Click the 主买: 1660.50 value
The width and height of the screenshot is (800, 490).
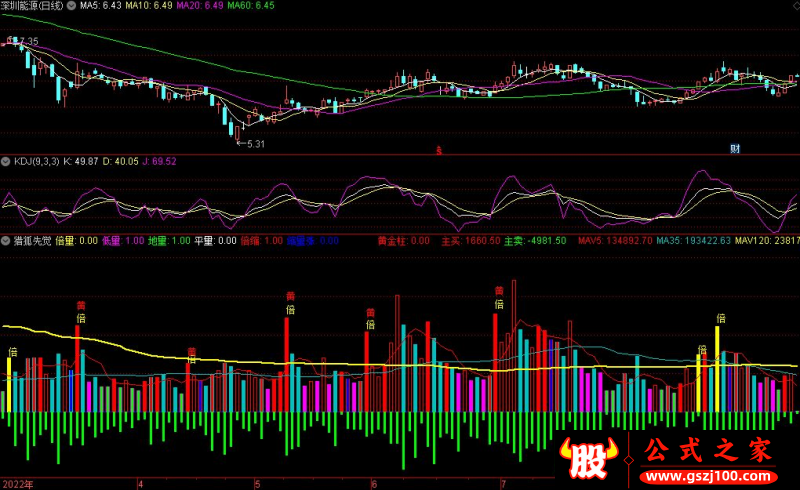[x=470, y=241]
